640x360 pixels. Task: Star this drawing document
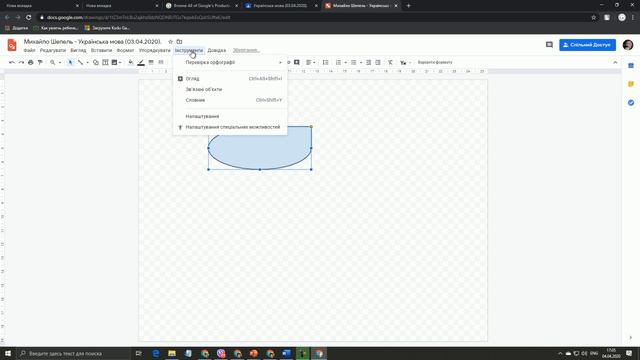point(171,42)
